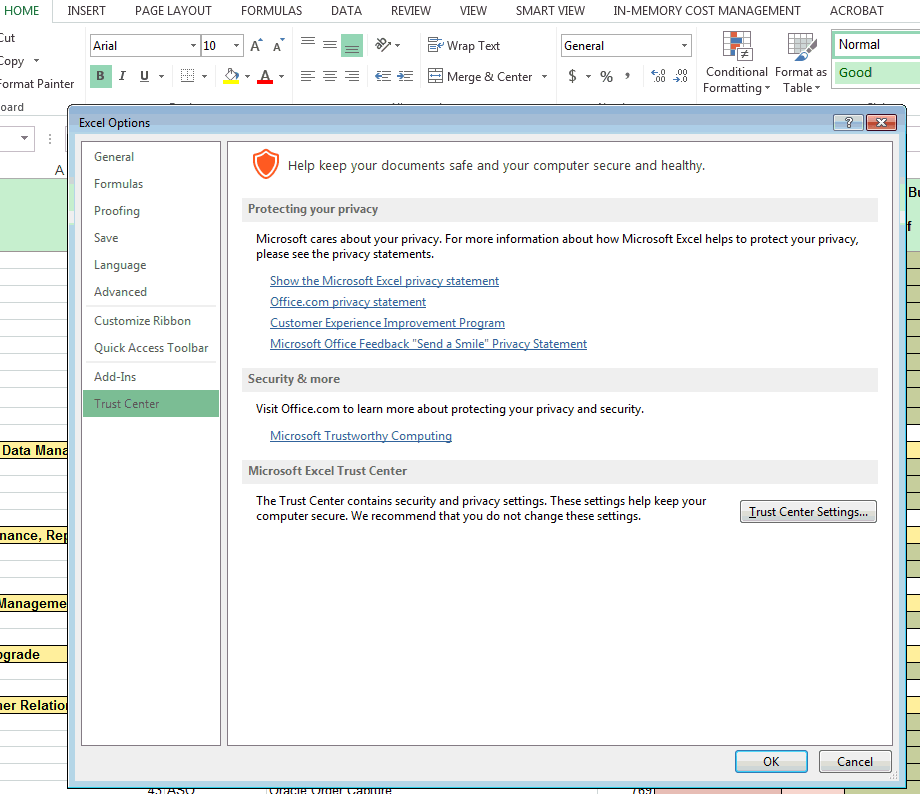920x794 pixels.
Task: Apply Middle Align to cells
Action: 330,45
